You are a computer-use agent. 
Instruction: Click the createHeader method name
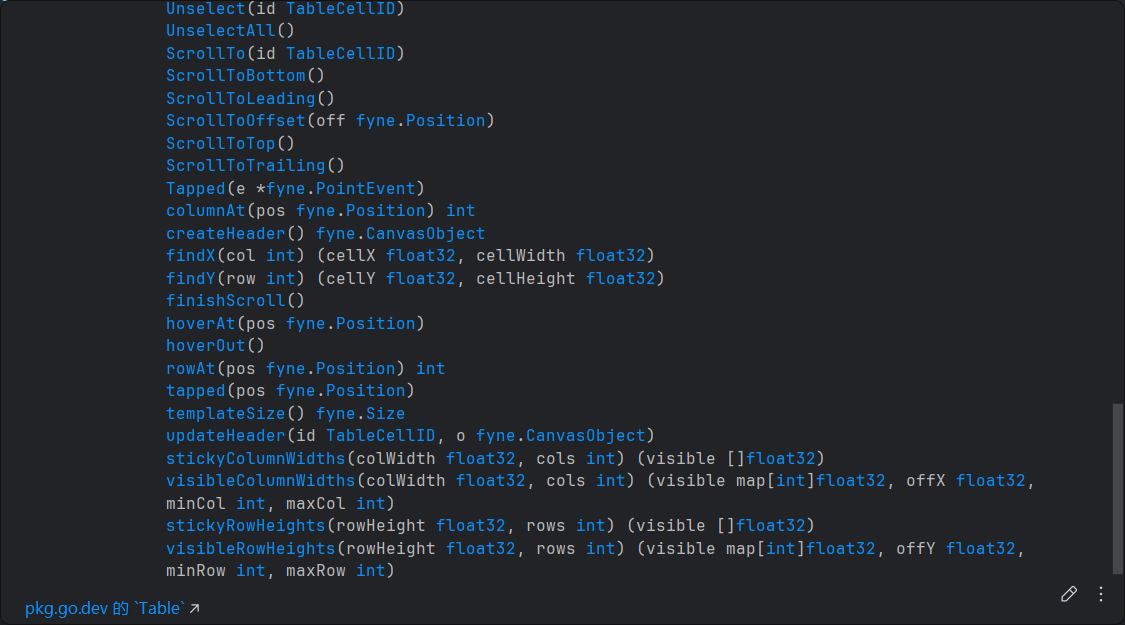(226, 233)
